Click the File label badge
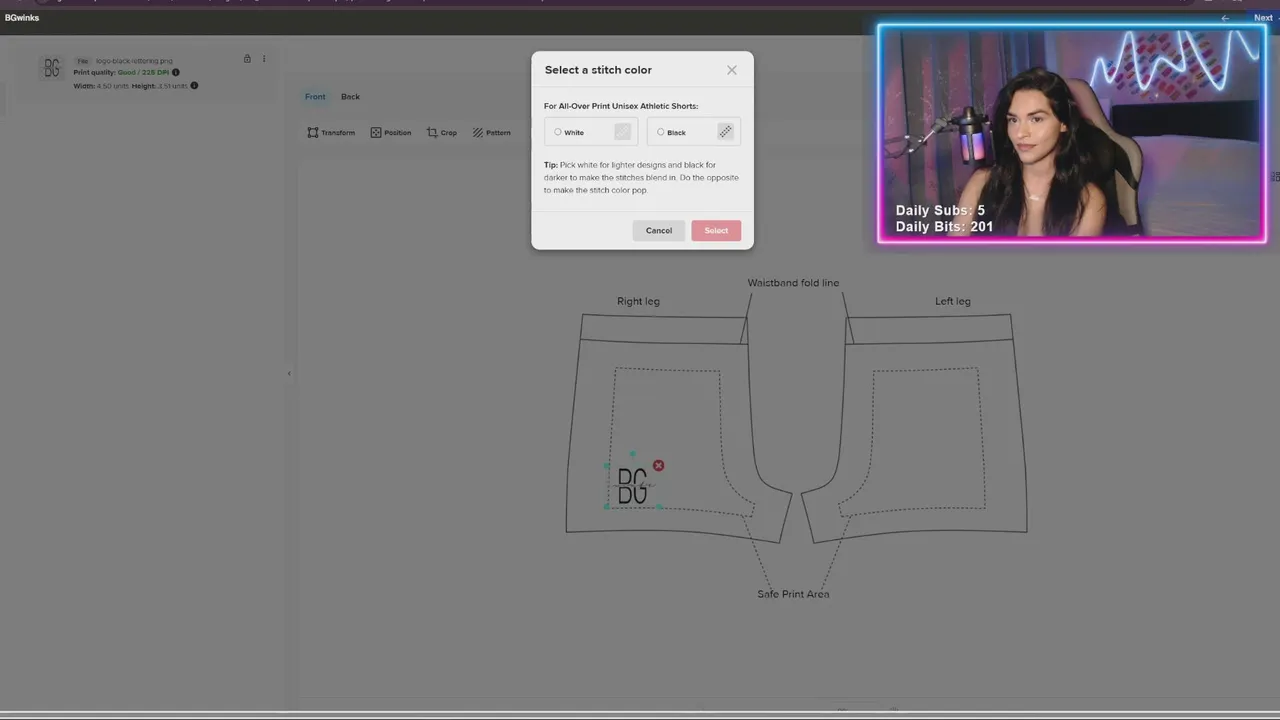This screenshot has height=720, width=1280. tap(83, 61)
